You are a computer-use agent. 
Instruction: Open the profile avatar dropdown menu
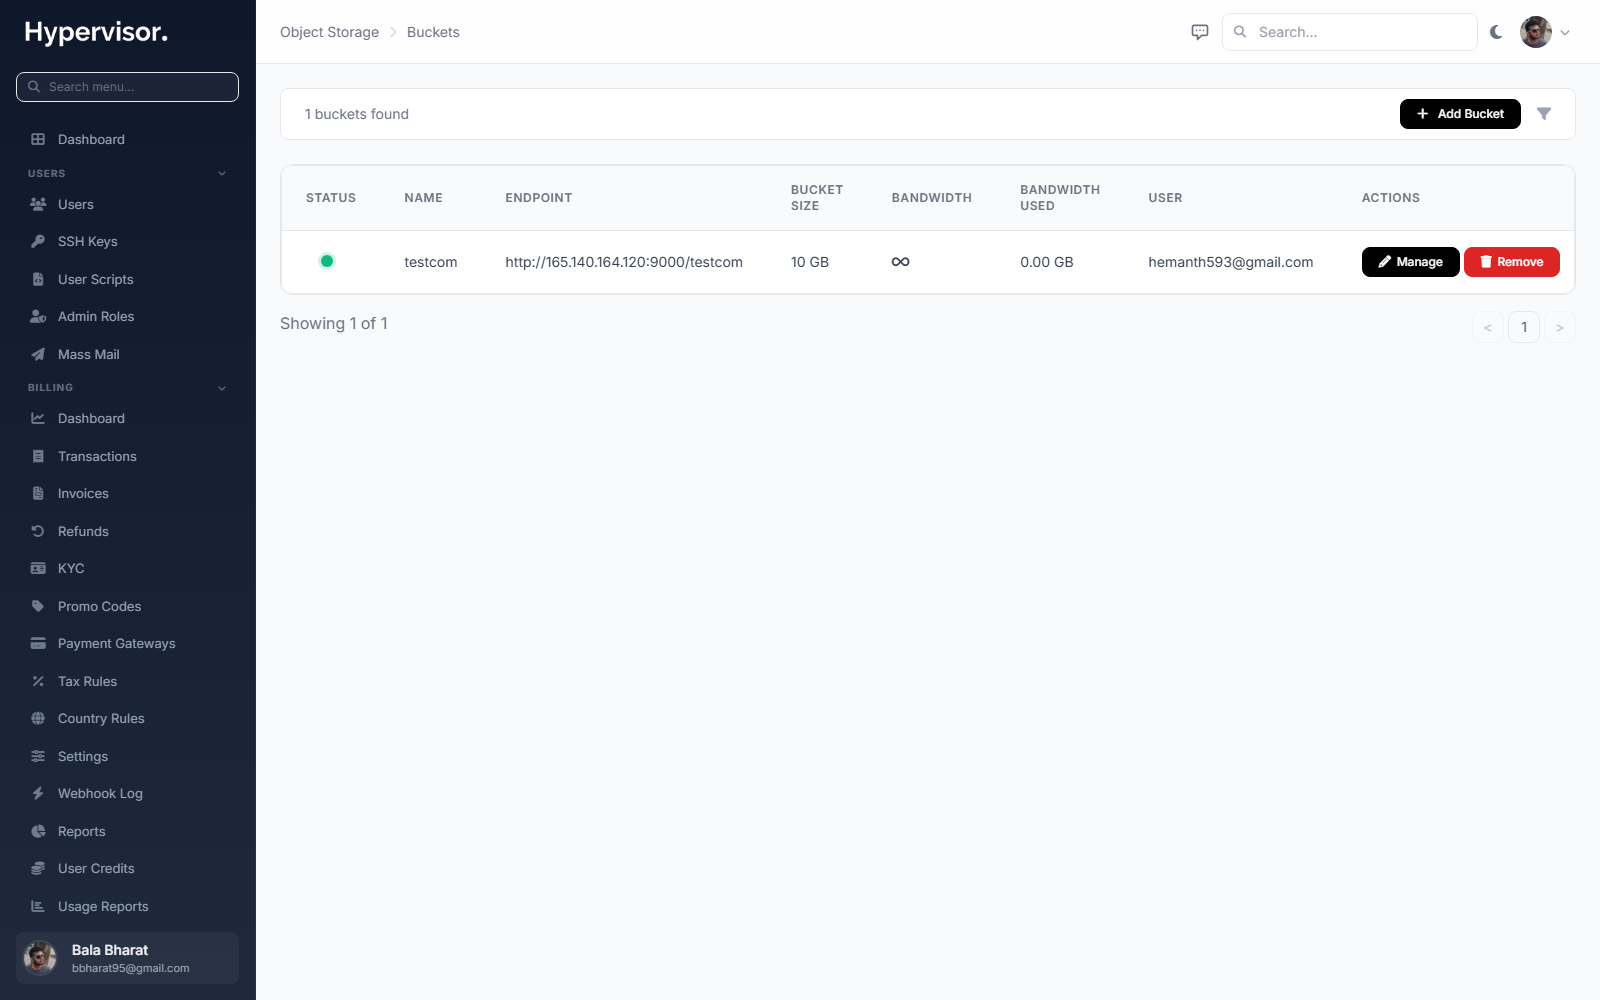(1545, 32)
